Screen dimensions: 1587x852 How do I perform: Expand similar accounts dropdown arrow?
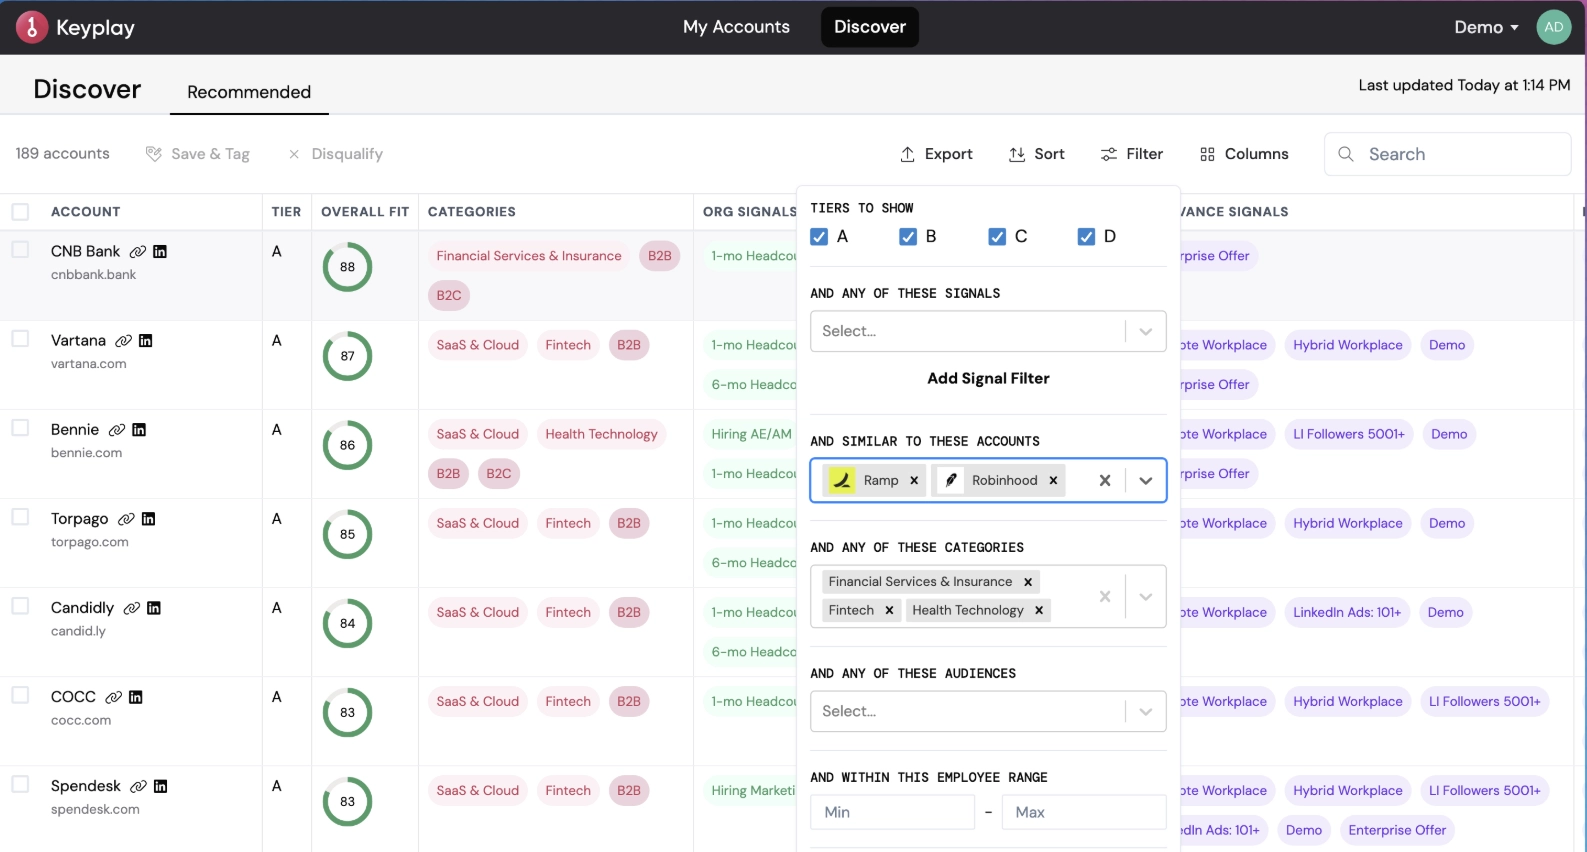coord(1146,480)
